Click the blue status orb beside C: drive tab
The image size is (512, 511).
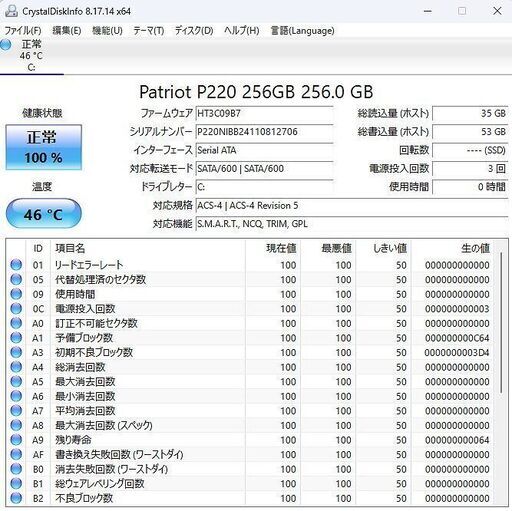(x=6, y=45)
